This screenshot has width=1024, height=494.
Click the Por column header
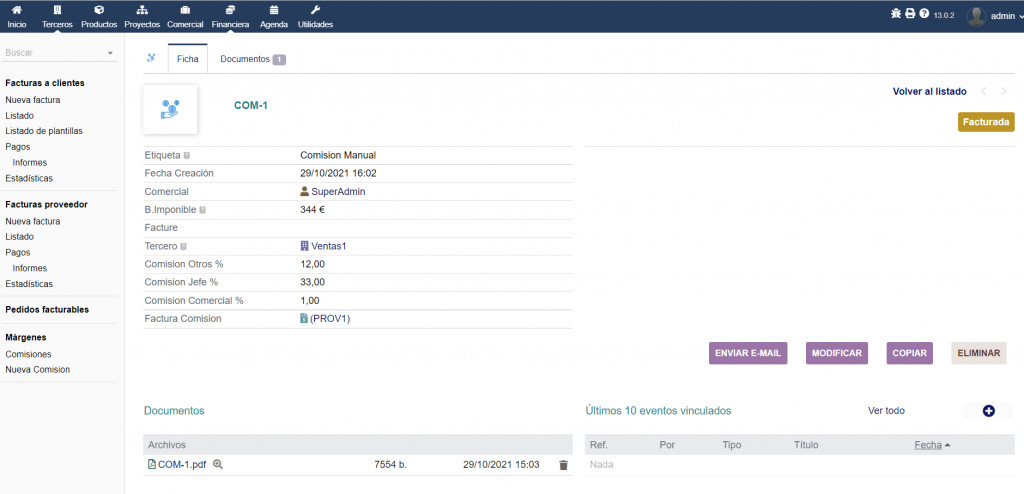click(x=667, y=445)
